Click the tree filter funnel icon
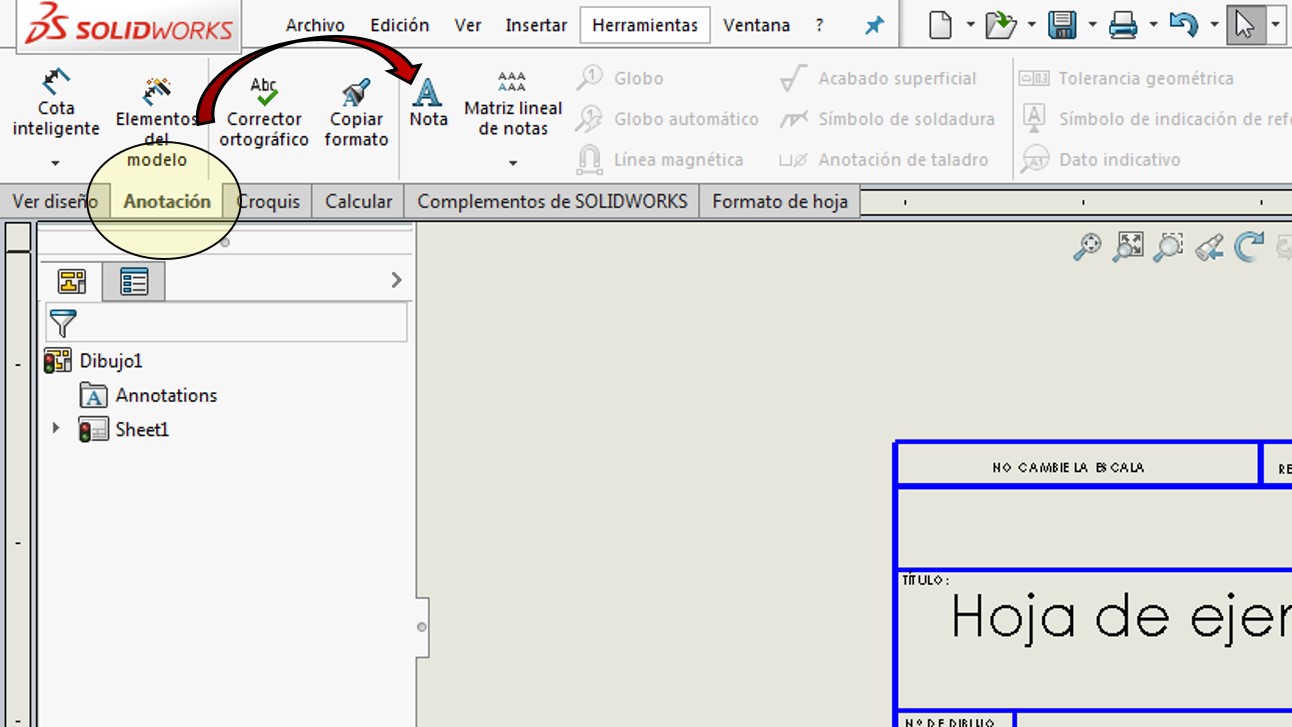 coord(63,323)
